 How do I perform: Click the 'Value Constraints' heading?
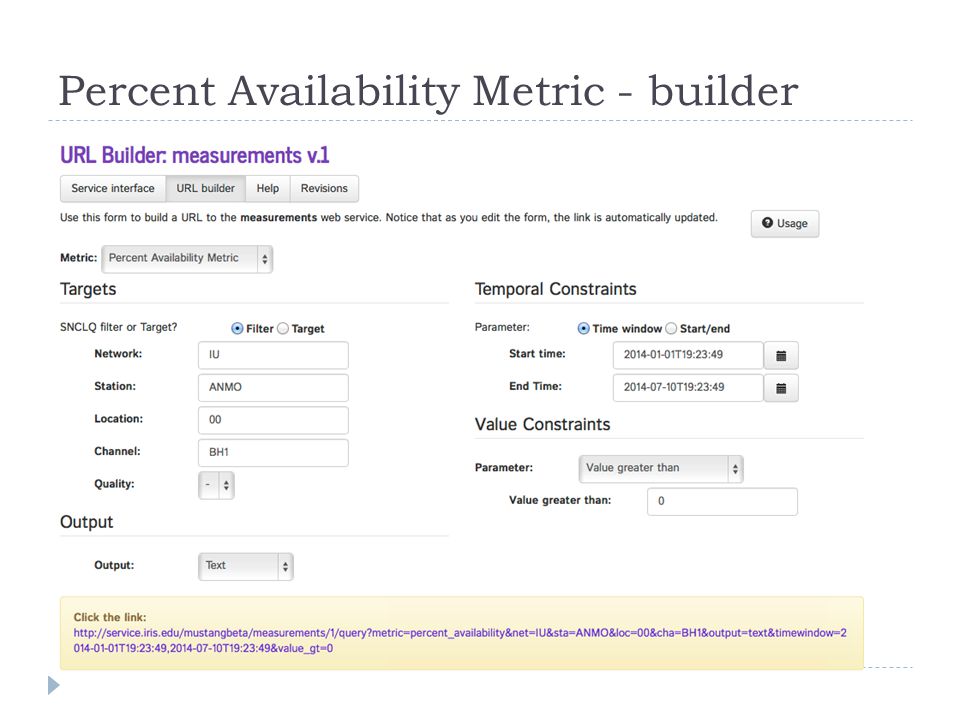[x=542, y=424]
